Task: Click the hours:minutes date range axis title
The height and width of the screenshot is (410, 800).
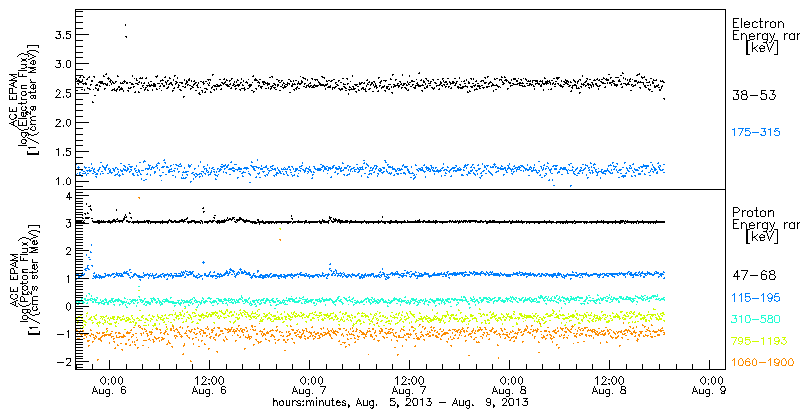Action: (400, 402)
